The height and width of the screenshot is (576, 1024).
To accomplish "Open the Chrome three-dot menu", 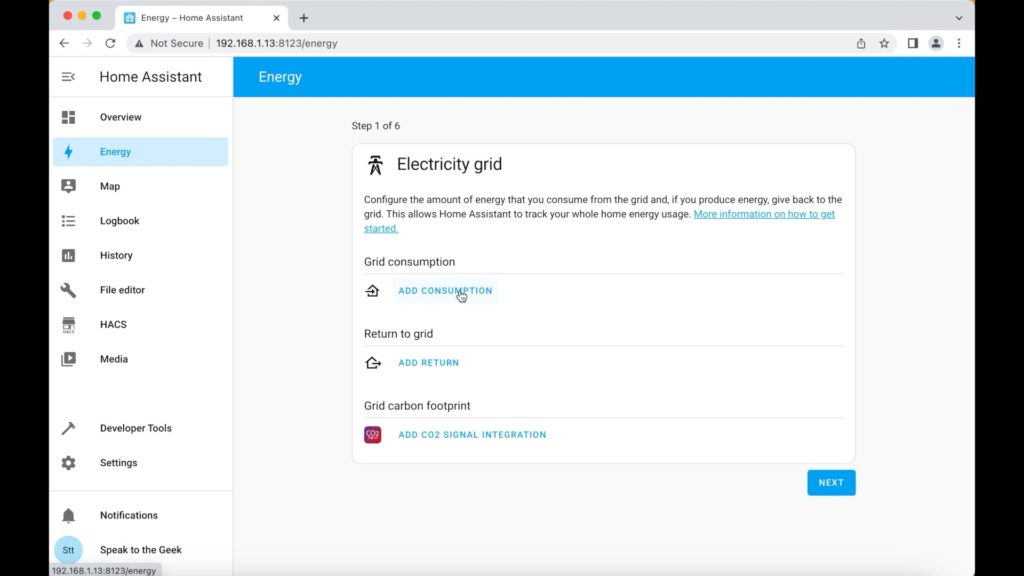I will (959, 43).
